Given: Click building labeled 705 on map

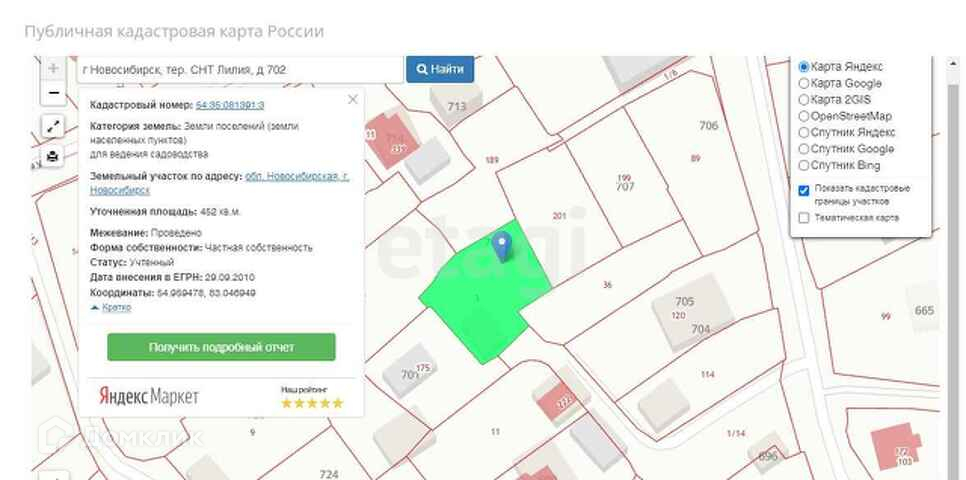Looking at the screenshot, I should (x=684, y=301).
